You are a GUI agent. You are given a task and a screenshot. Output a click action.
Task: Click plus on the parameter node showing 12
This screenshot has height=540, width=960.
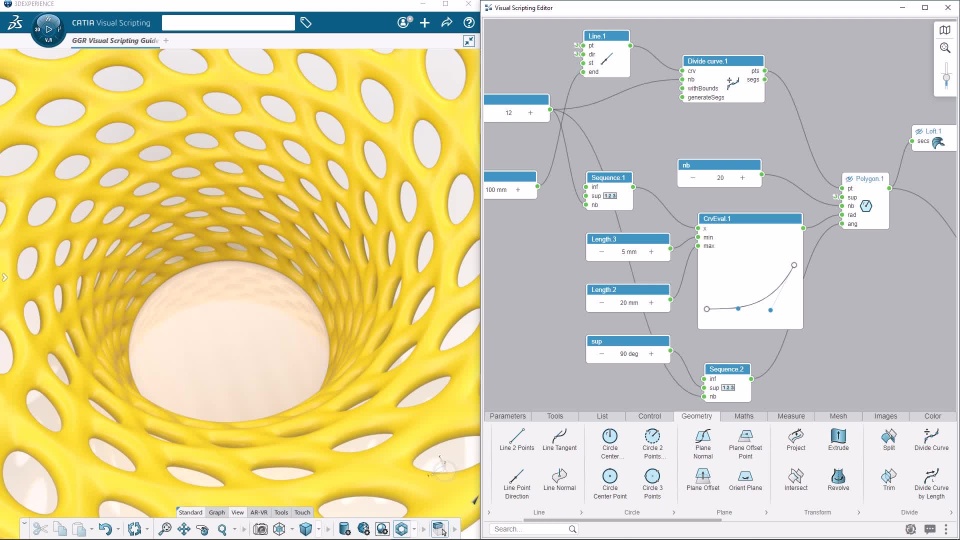[x=530, y=113]
